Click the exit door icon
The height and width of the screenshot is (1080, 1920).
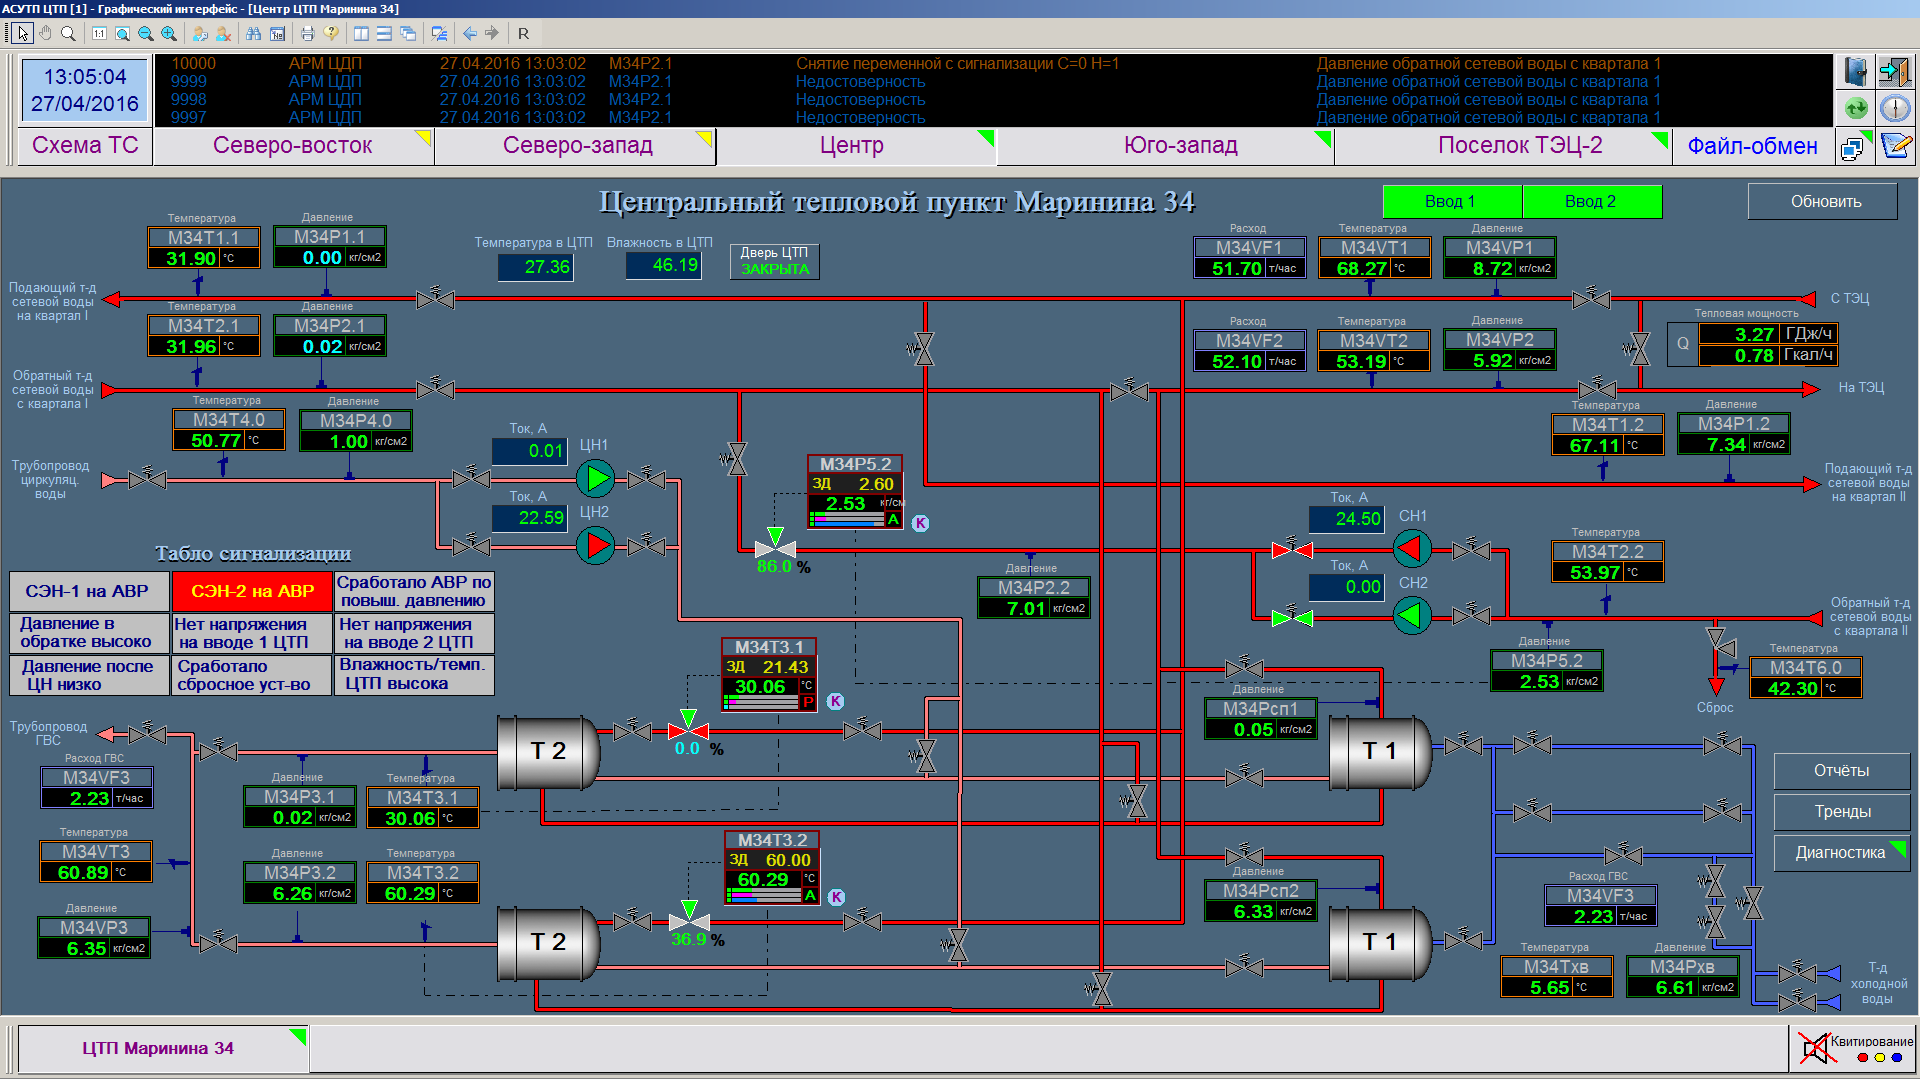point(1894,72)
